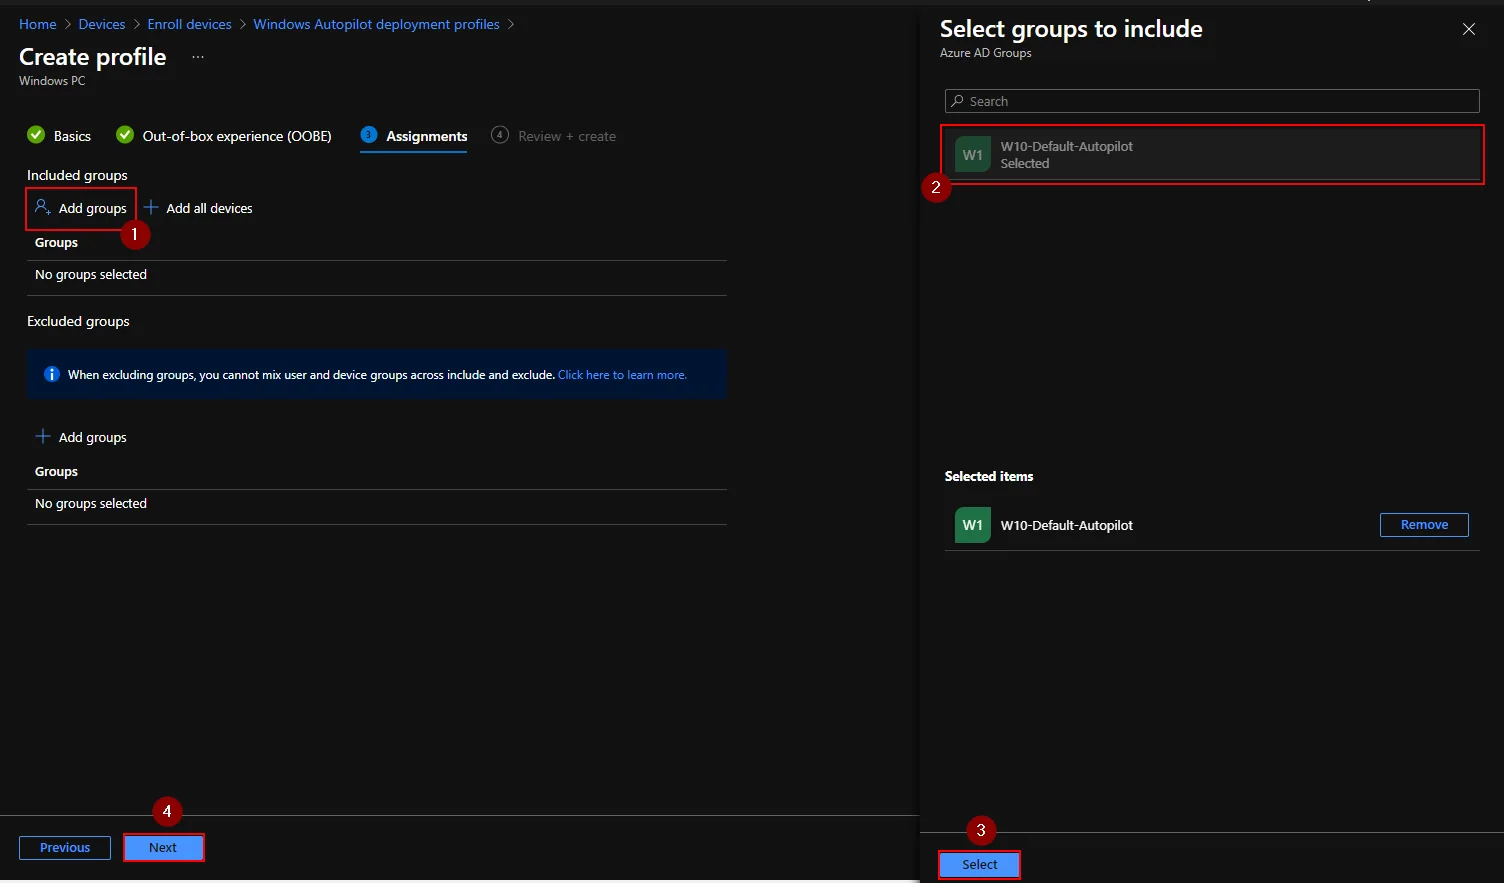Click the step 3 circle for Assignments
The height and width of the screenshot is (883, 1504).
pos(369,135)
